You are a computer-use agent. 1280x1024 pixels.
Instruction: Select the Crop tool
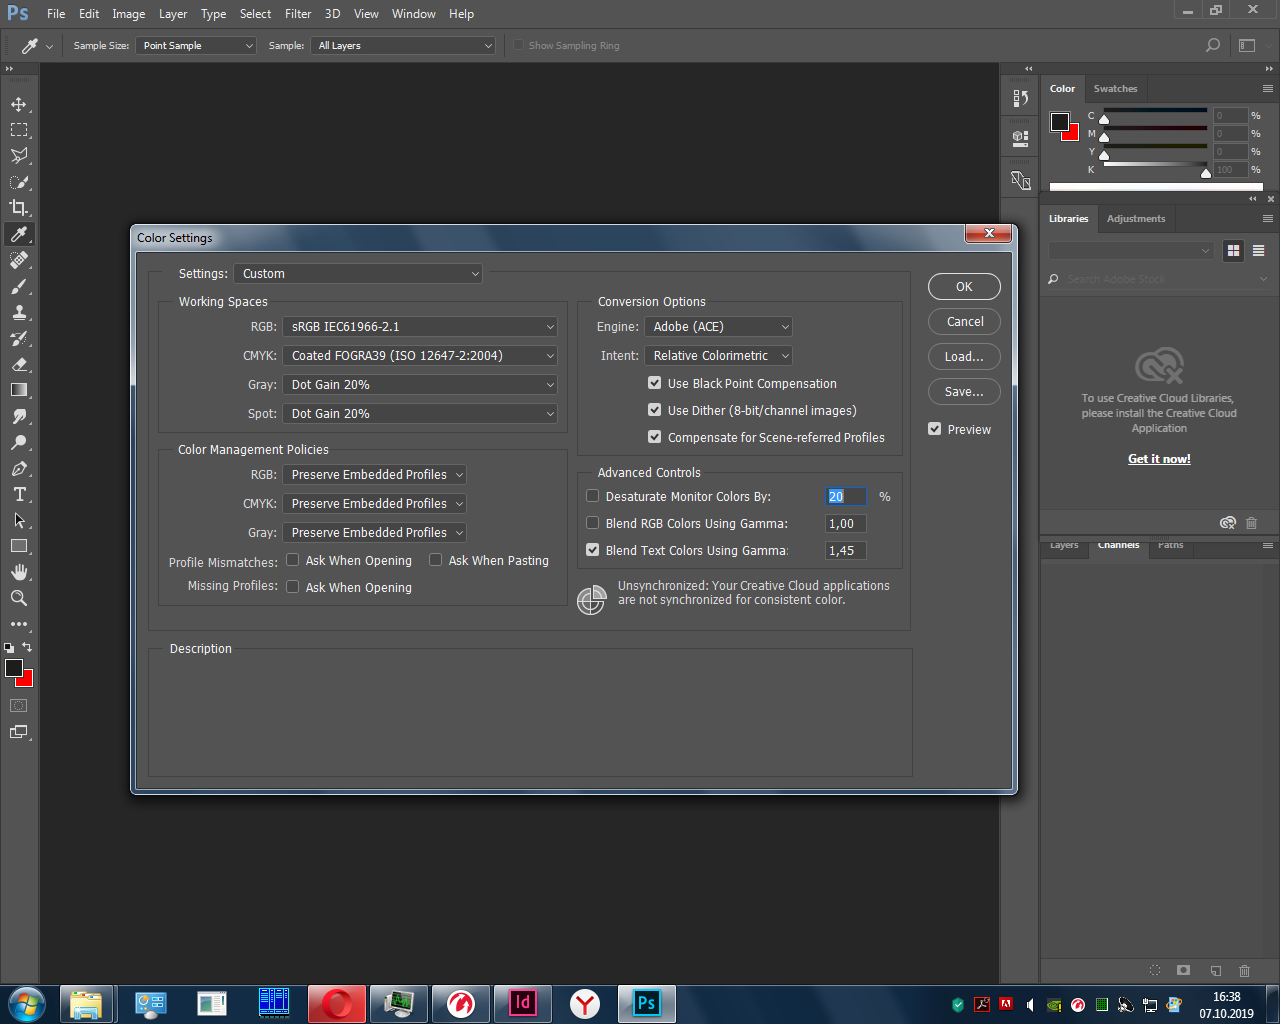coord(19,208)
